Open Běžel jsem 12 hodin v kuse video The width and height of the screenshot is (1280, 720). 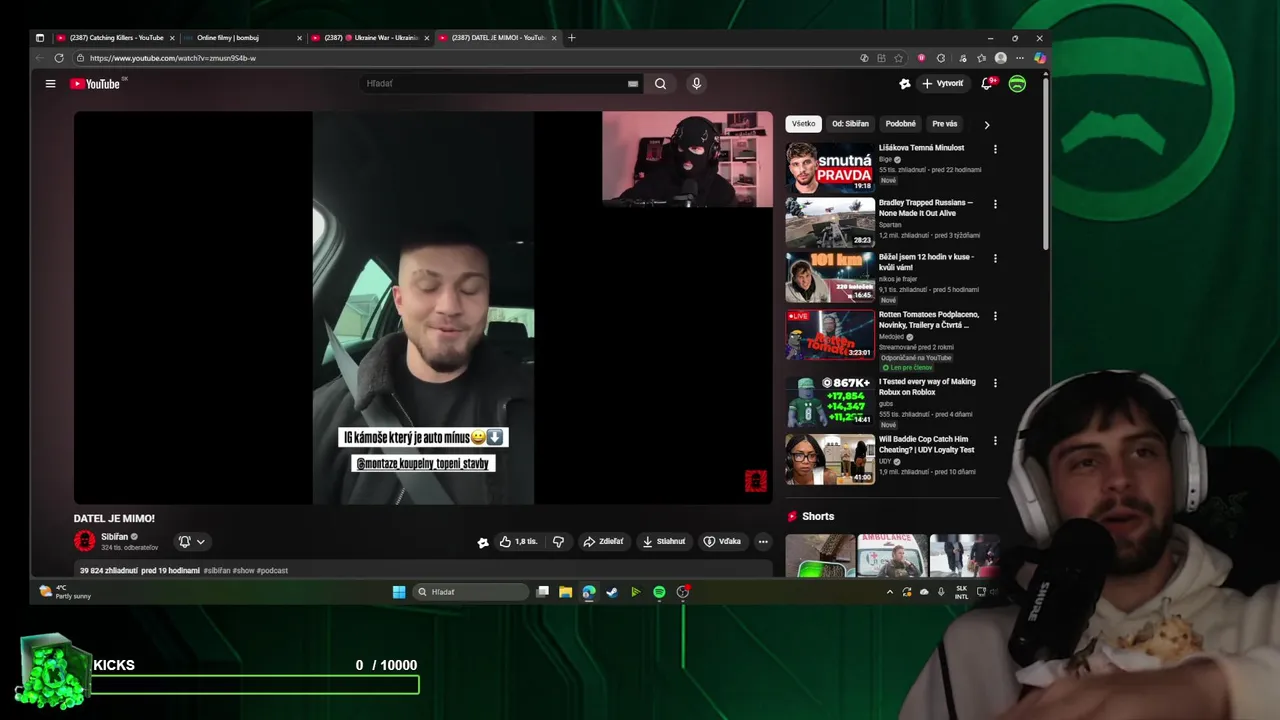coord(830,277)
